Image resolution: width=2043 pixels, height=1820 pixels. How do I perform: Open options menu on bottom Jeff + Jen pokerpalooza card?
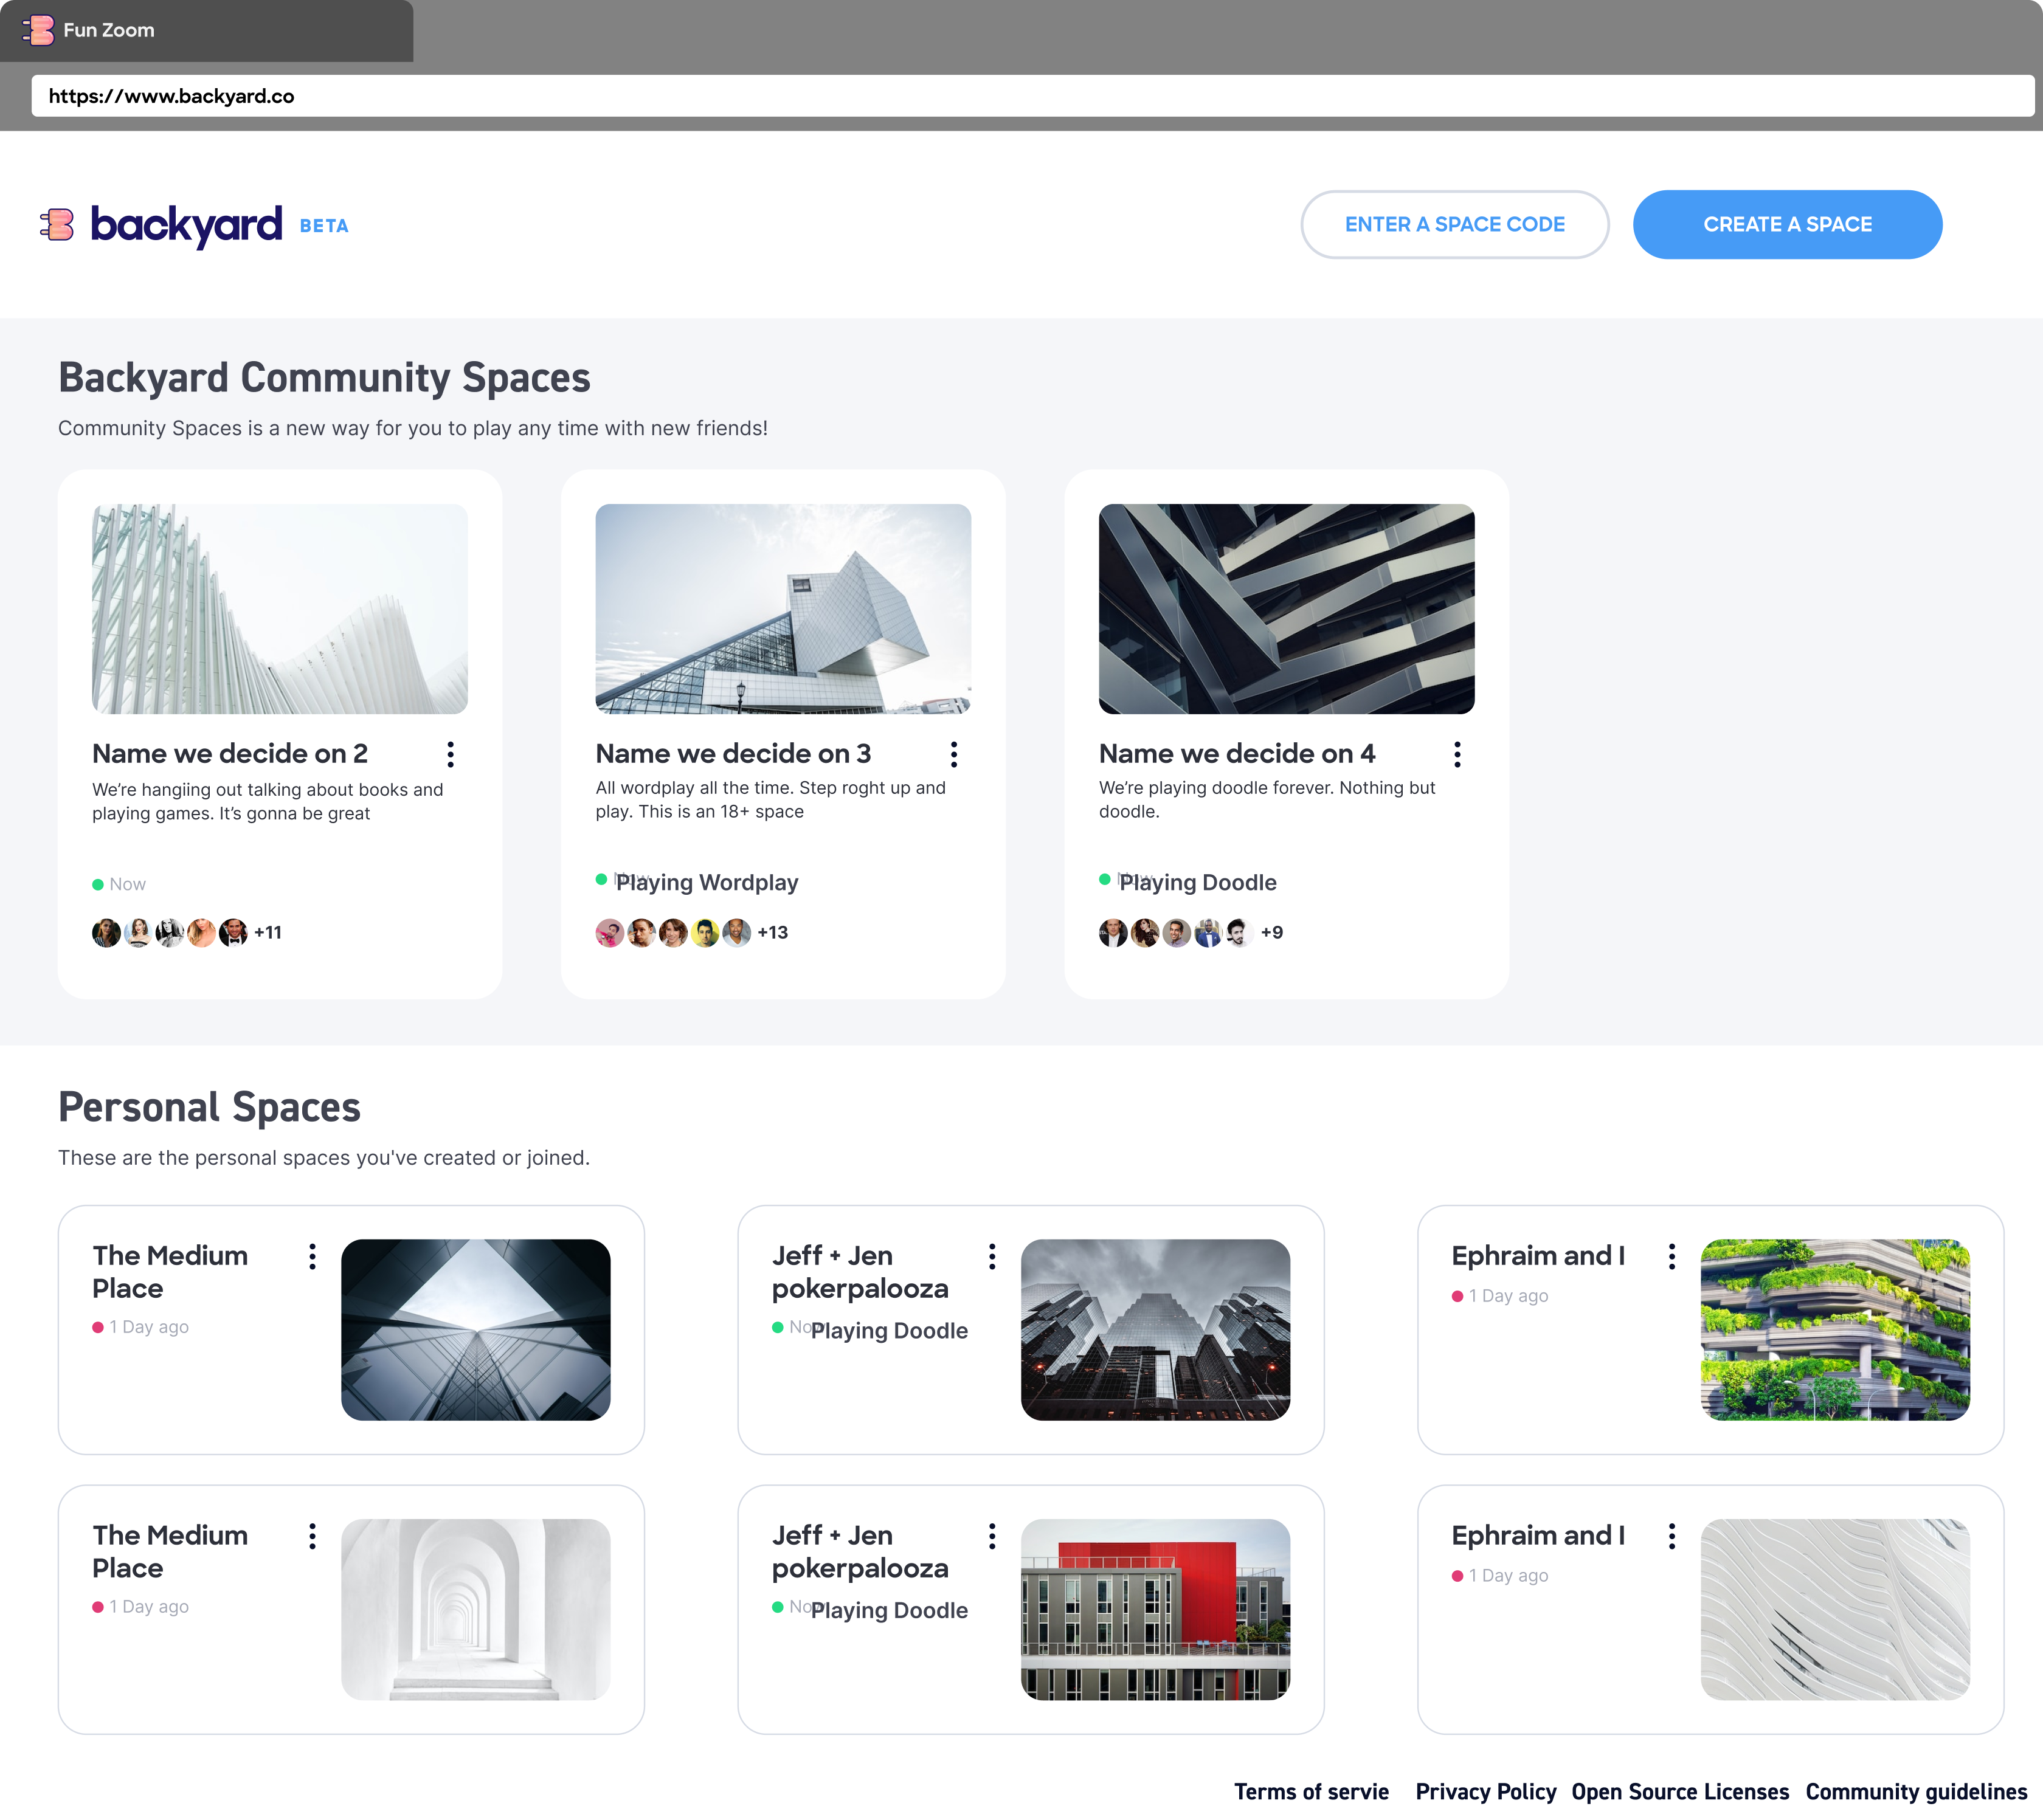(992, 1536)
